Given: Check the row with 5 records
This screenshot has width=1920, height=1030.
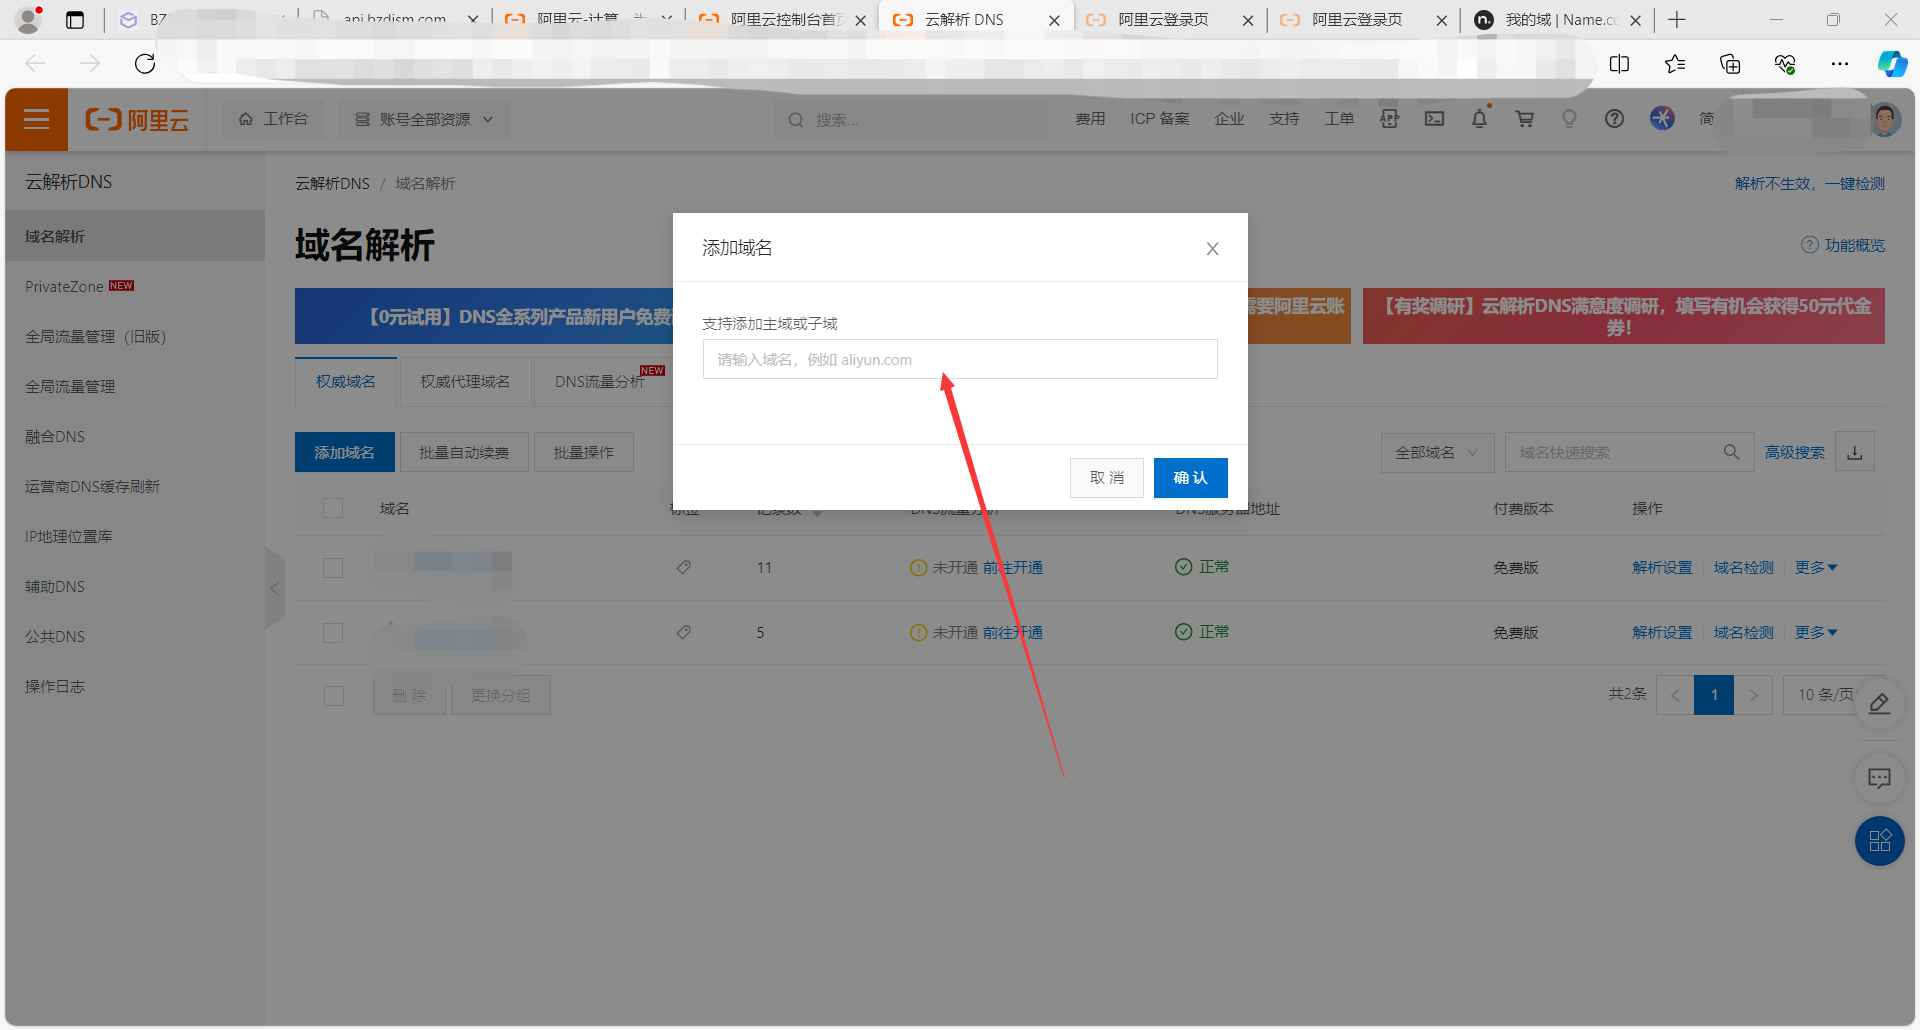Looking at the screenshot, I should [x=333, y=633].
